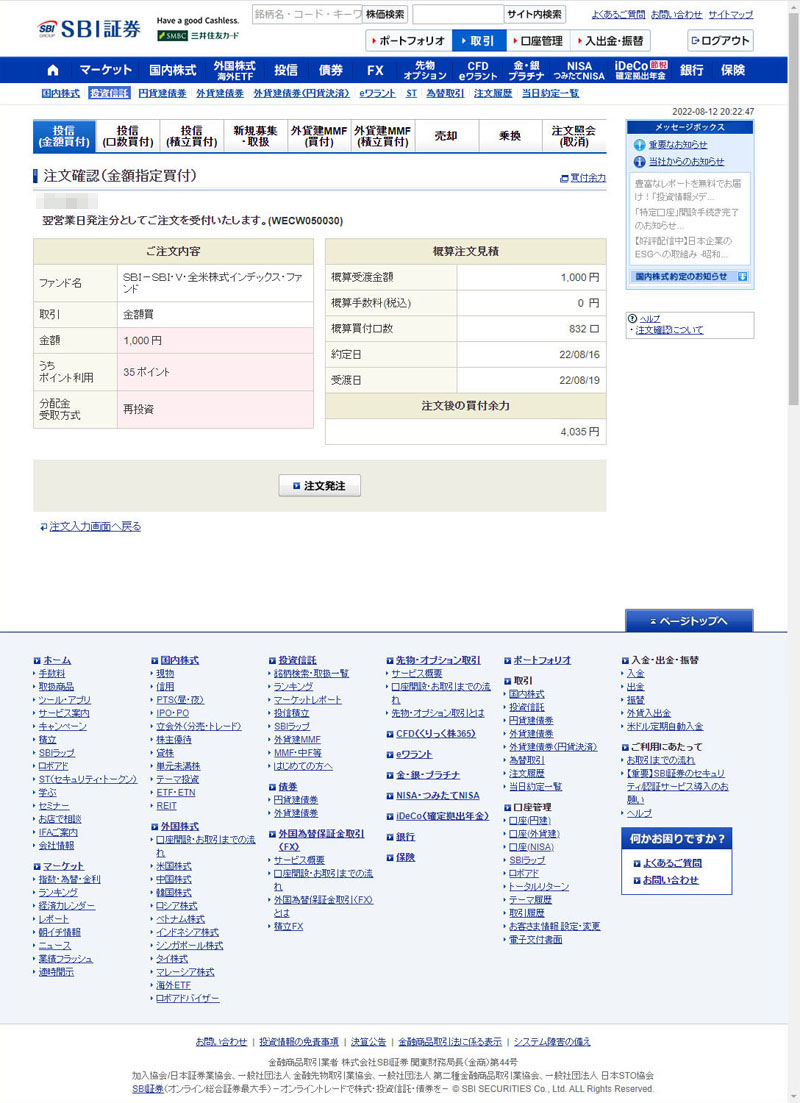Select the 売却 tab
This screenshot has height=1103, width=800.
pos(447,136)
